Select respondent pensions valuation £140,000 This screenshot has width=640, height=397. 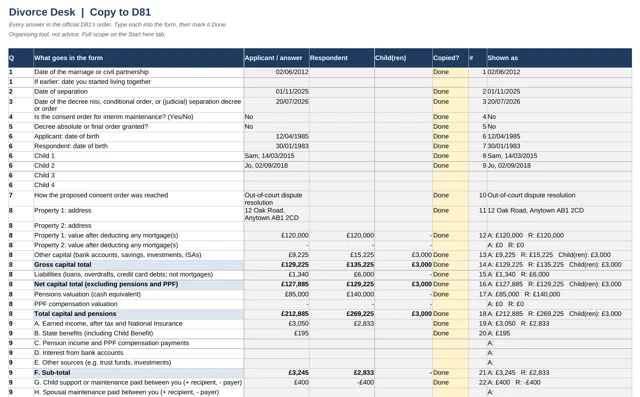[x=342, y=295]
